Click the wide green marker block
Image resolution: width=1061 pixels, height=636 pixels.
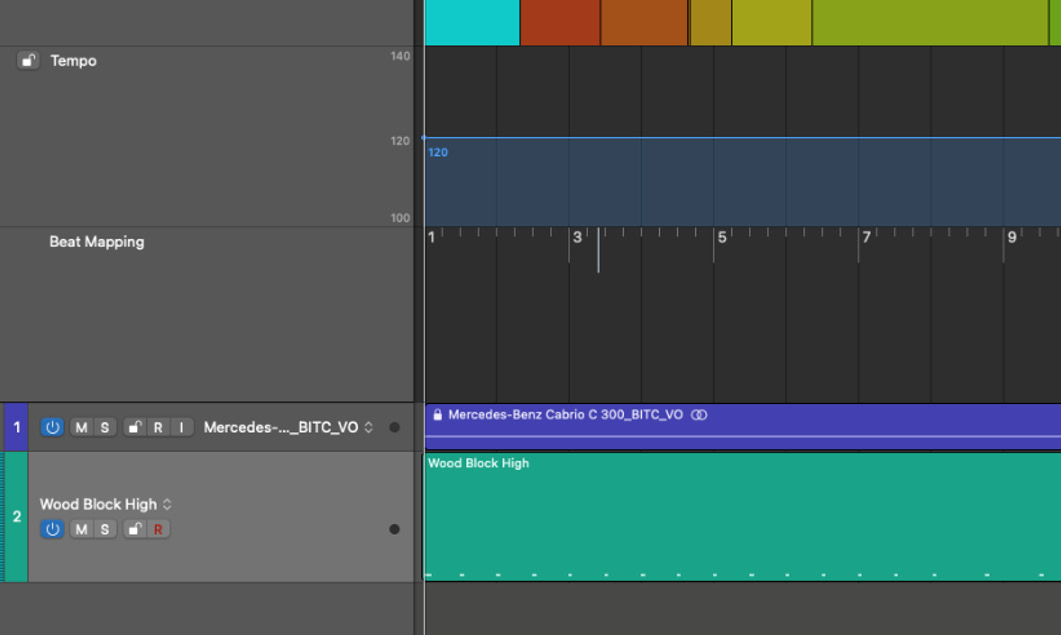930,22
